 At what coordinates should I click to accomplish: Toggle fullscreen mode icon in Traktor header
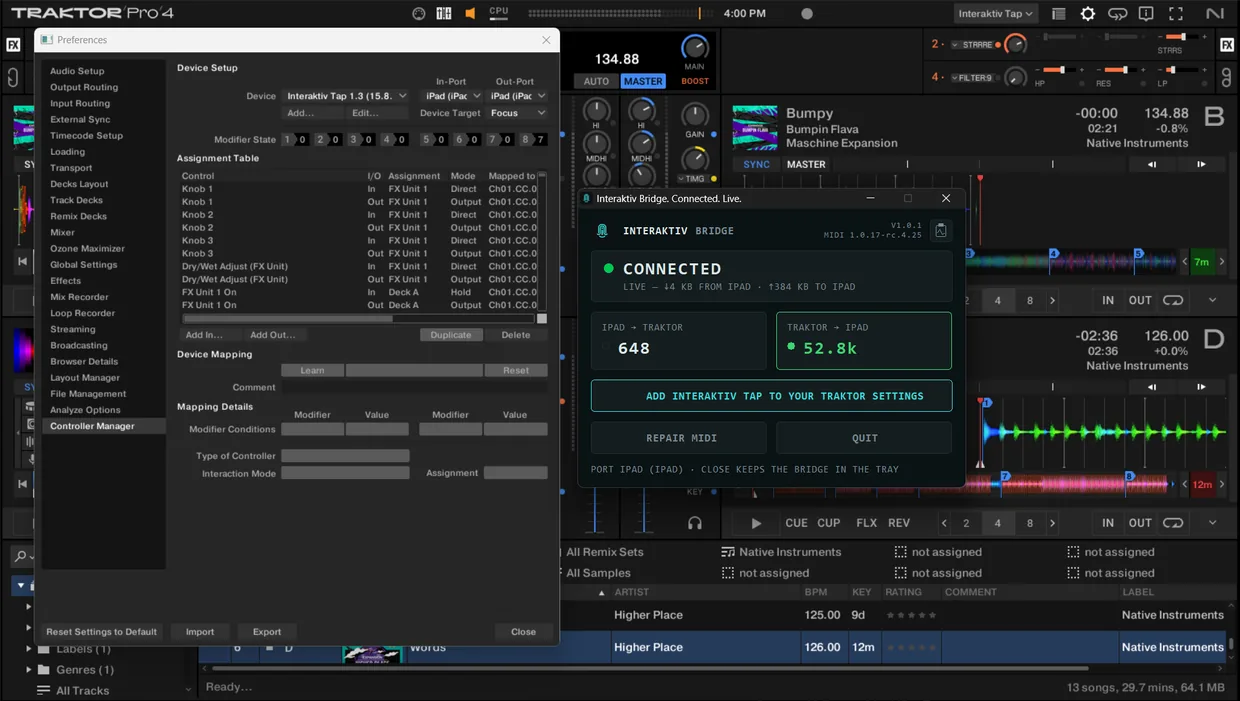tap(1175, 14)
